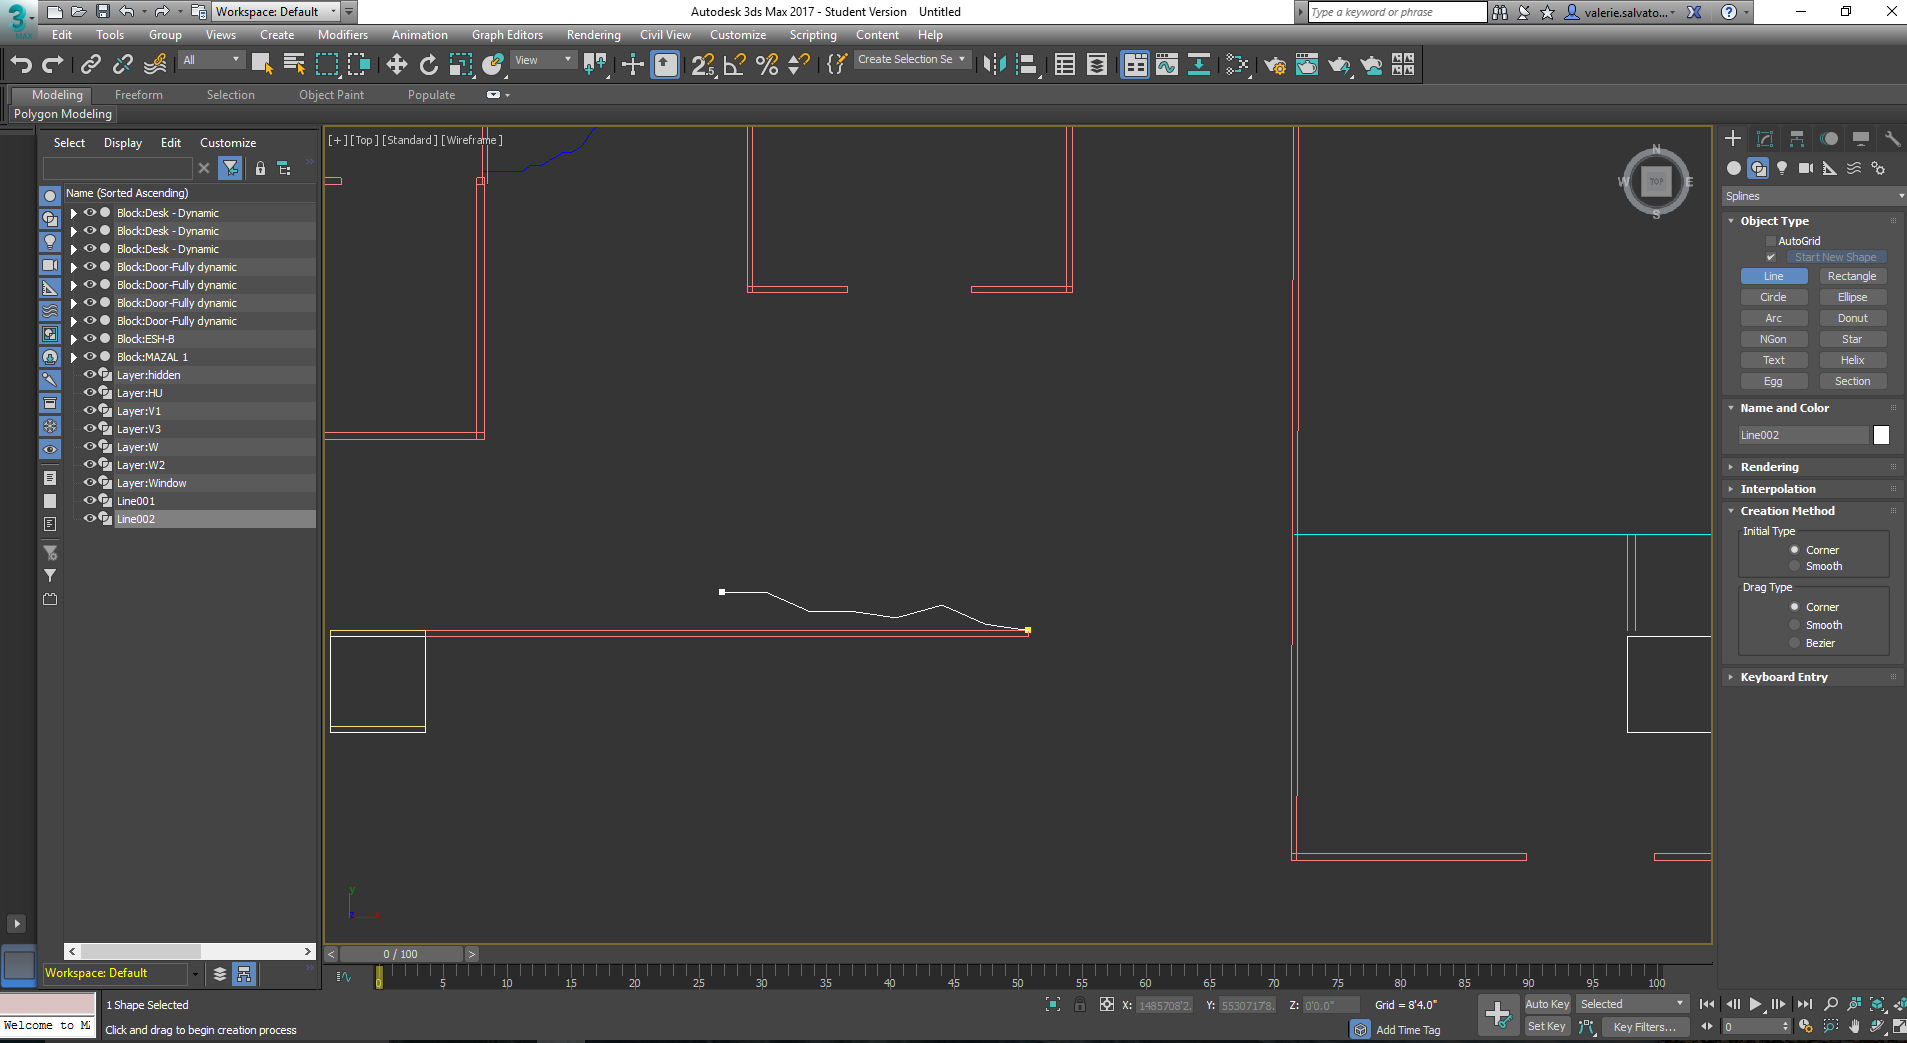Click the Select and Rotate tool
The image size is (1907, 1043).
[428, 65]
